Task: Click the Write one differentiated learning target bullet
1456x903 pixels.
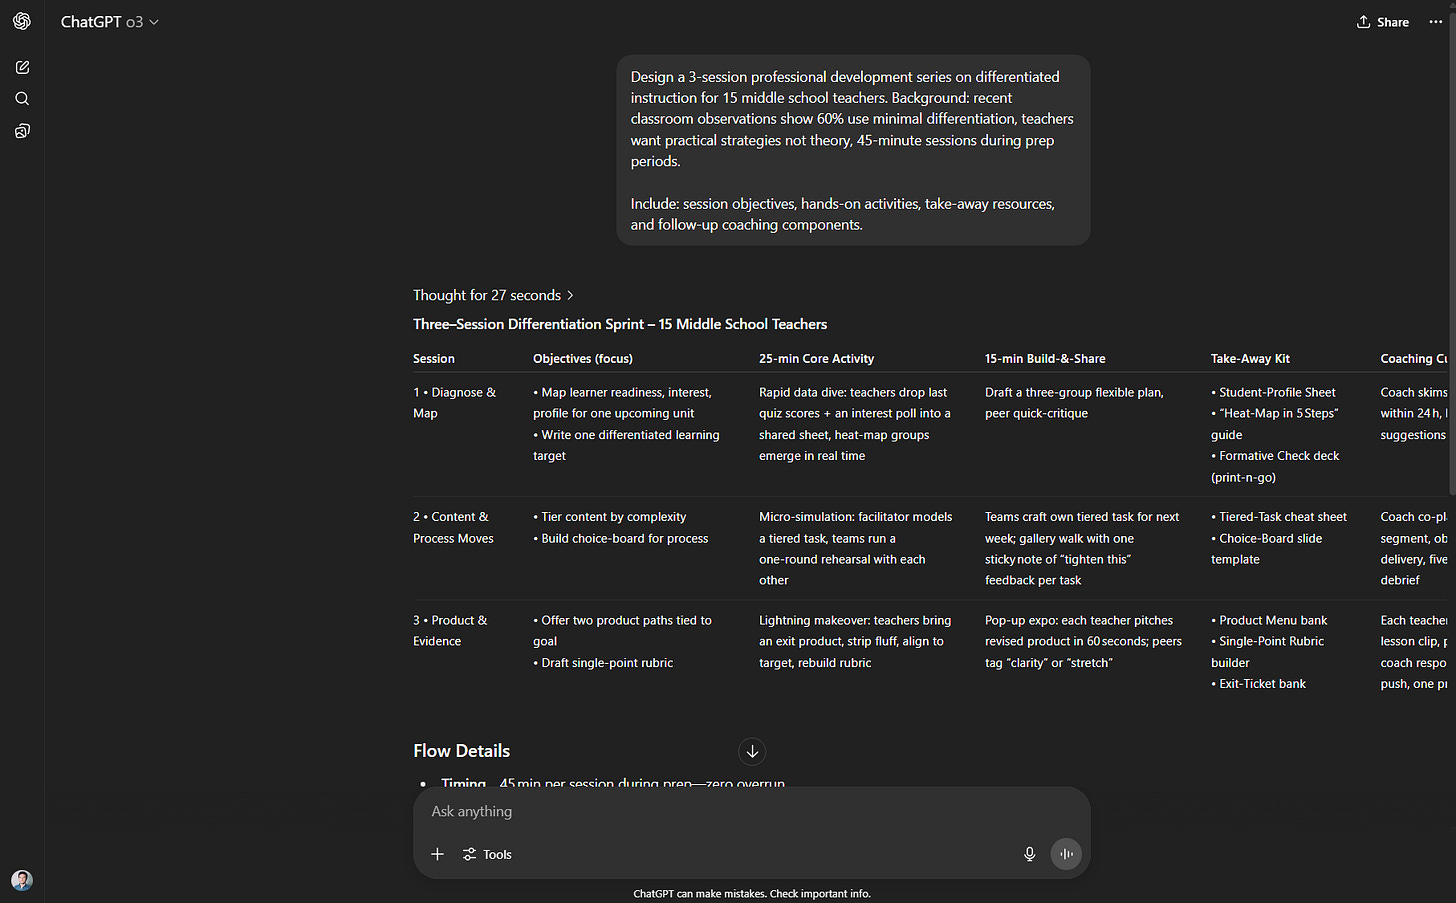Action: [626, 445]
